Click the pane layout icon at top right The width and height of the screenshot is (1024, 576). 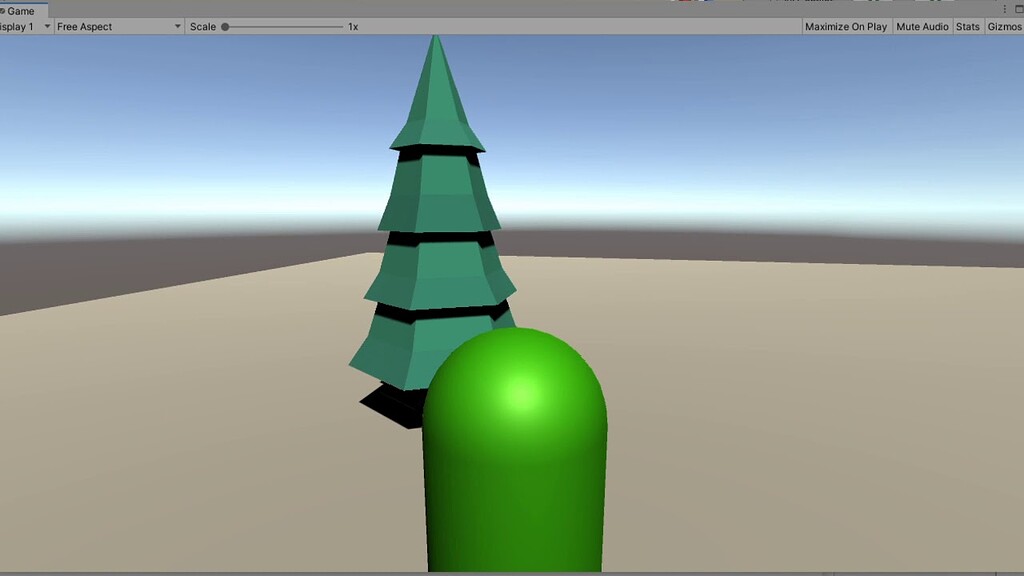click(1019, 9)
